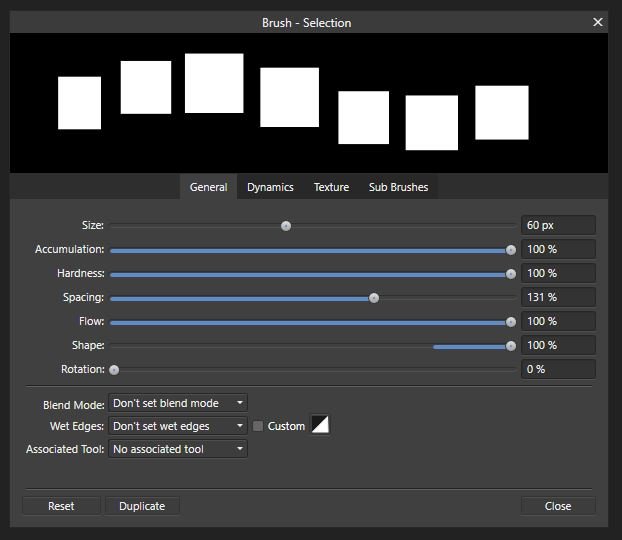Close the Brush Selection dialog with X
The height and width of the screenshot is (540, 622).
tap(598, 22)
